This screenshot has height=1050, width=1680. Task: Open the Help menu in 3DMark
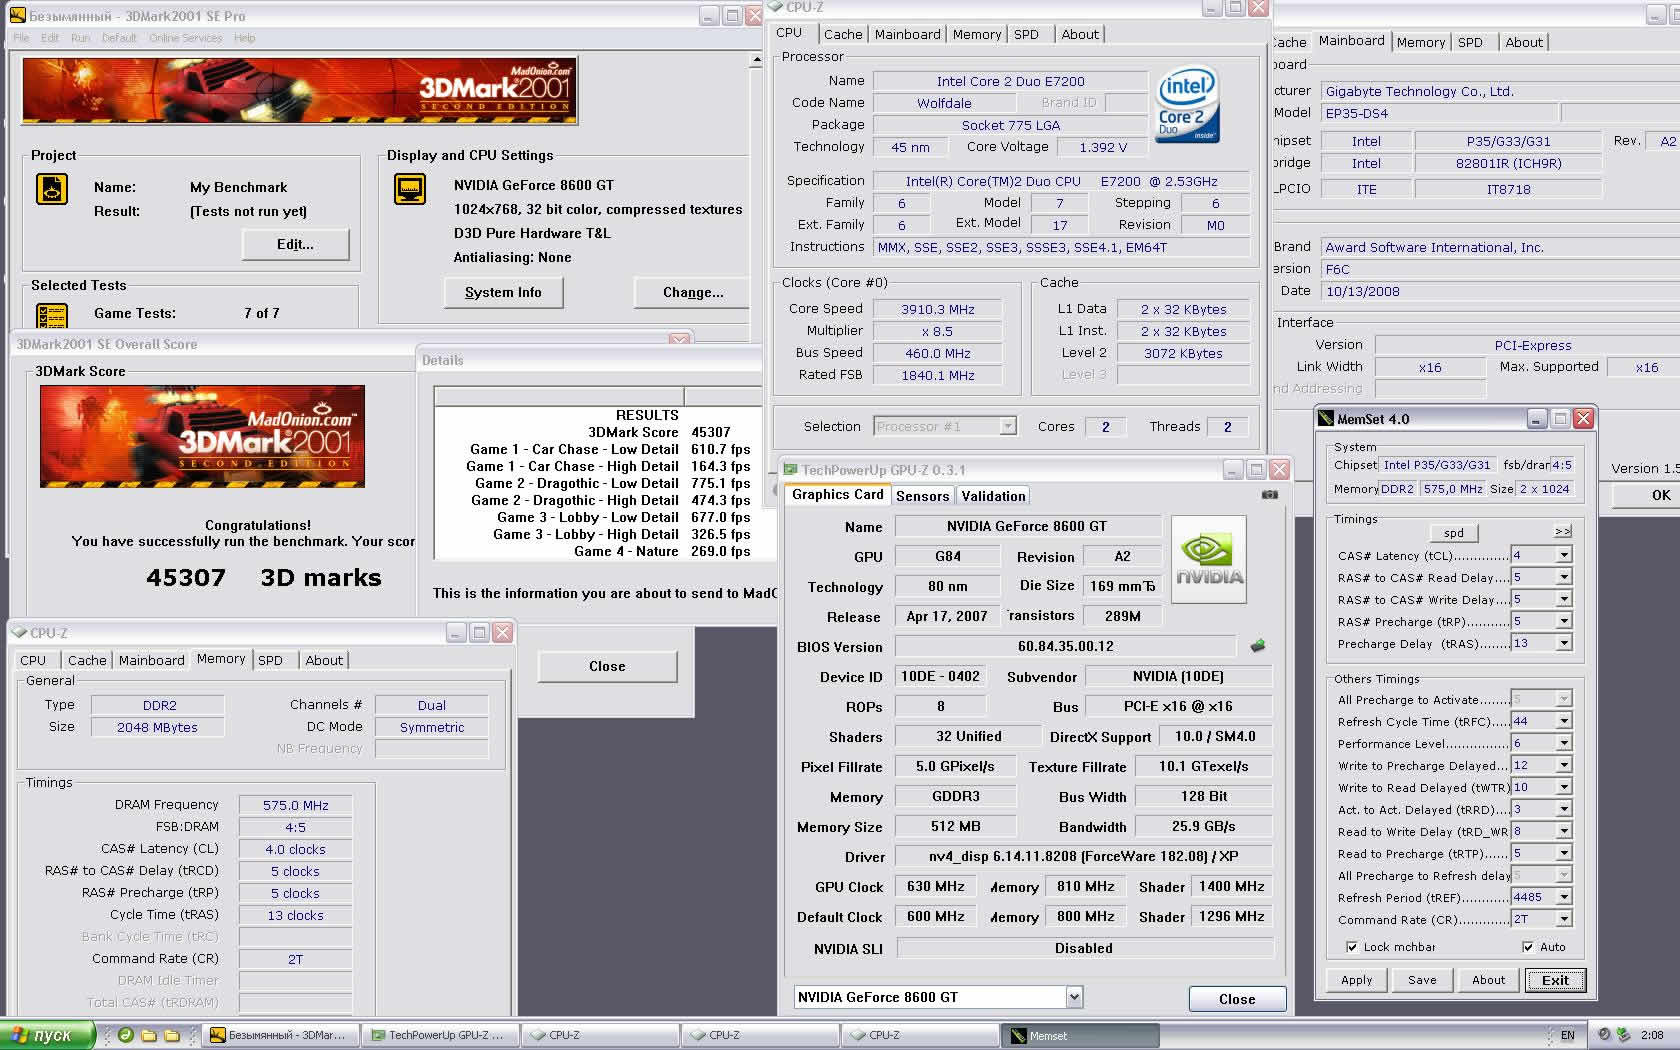click(x=245, y=38)
